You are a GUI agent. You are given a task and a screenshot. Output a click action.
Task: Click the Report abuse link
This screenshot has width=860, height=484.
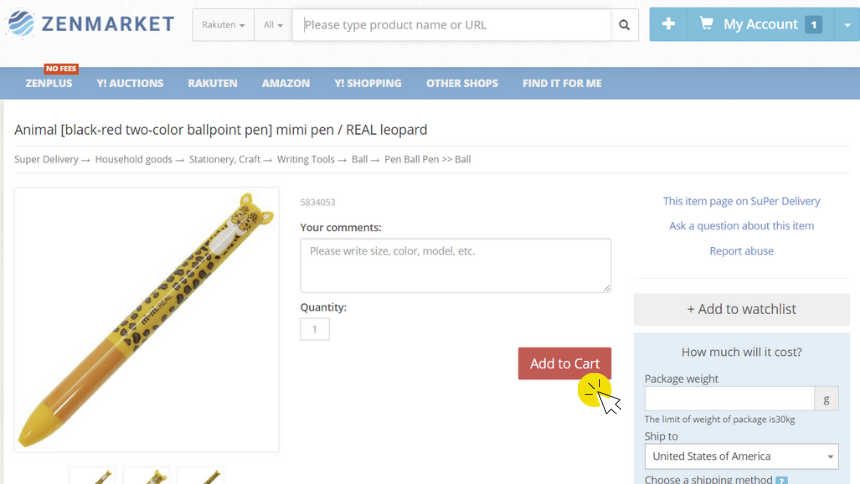[742, 251]
